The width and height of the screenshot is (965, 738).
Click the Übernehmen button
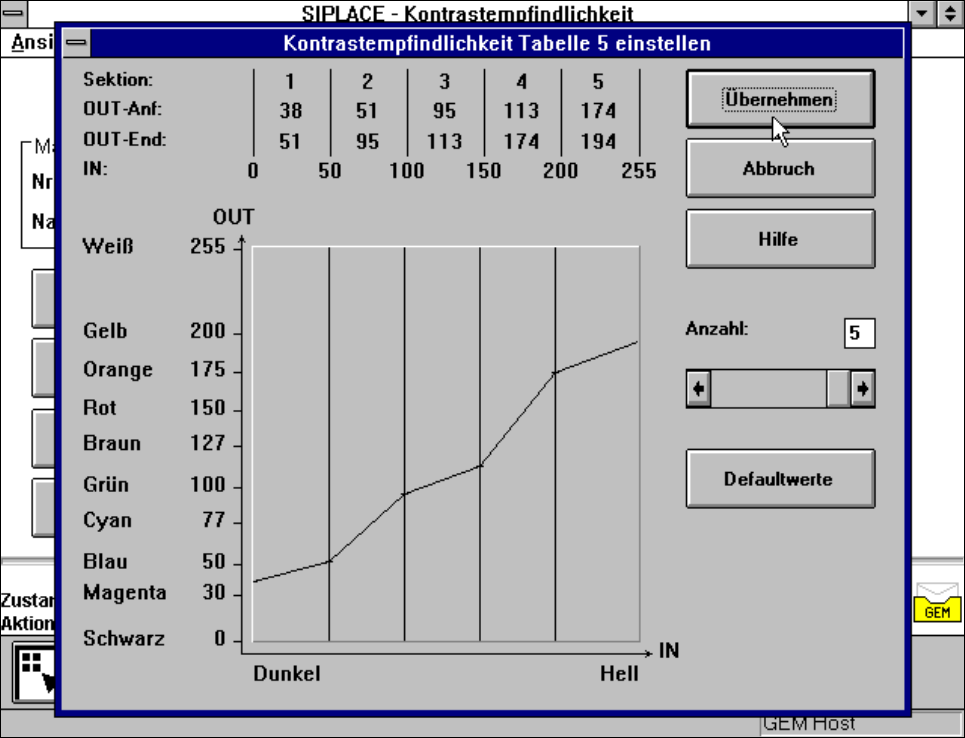780,99
